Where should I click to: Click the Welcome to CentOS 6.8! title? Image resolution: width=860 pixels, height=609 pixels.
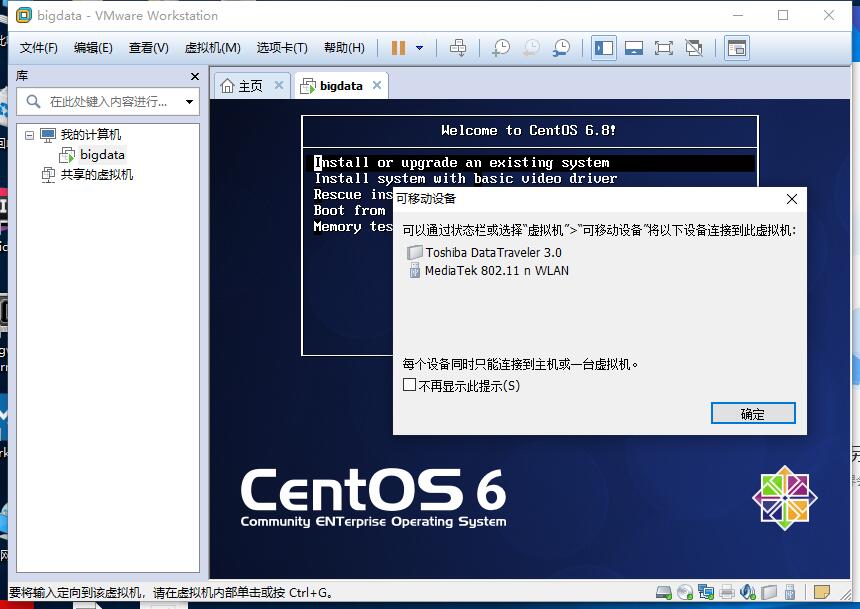tap(529, 131)
